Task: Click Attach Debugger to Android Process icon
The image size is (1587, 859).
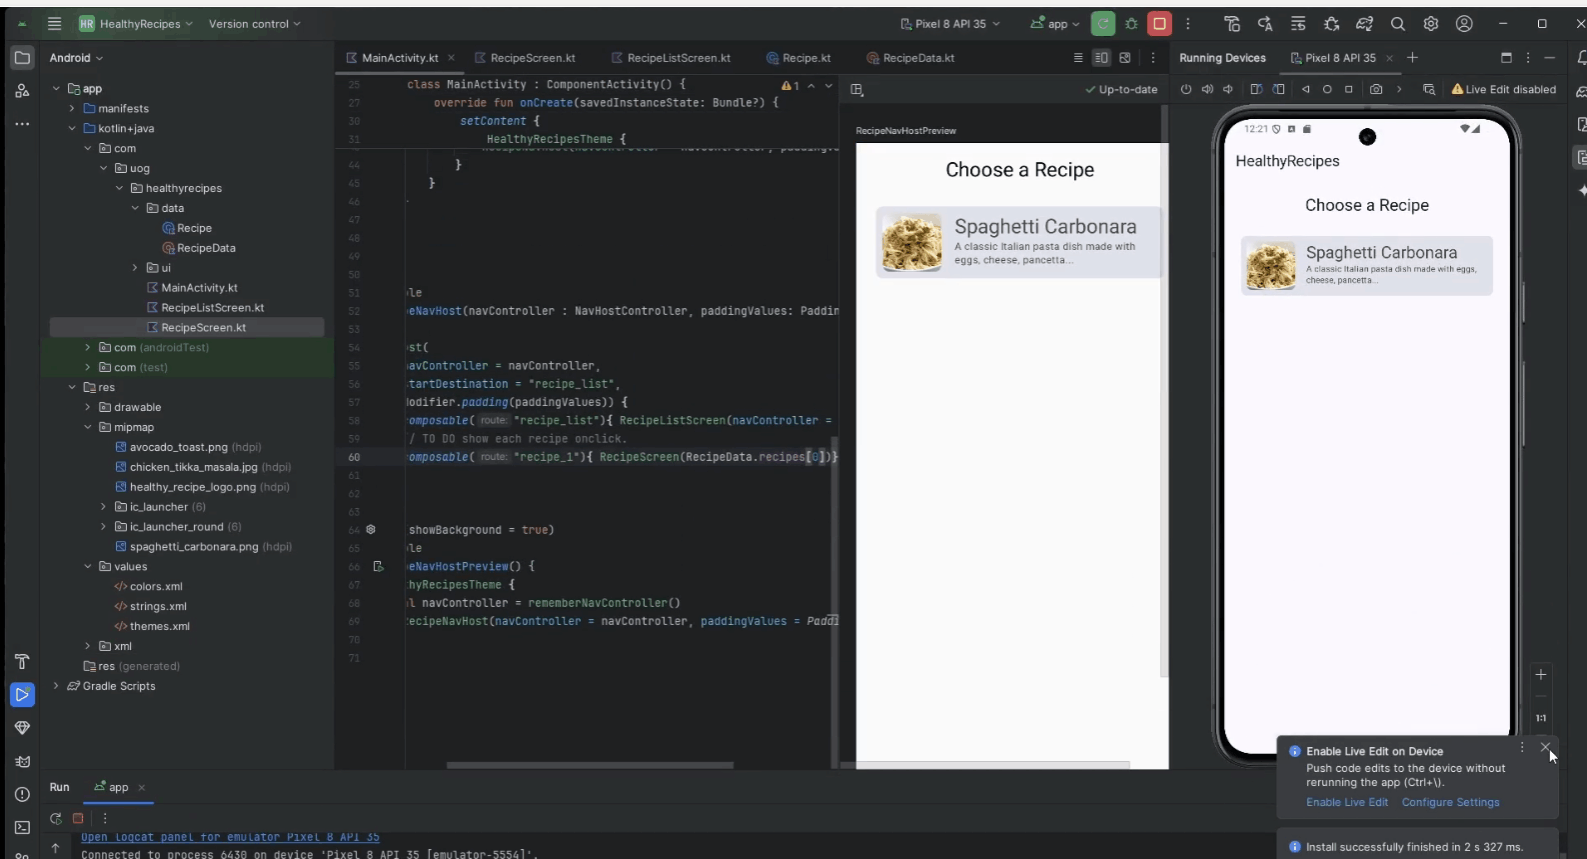Action: pyautogui.click(x=1331, y=24)
